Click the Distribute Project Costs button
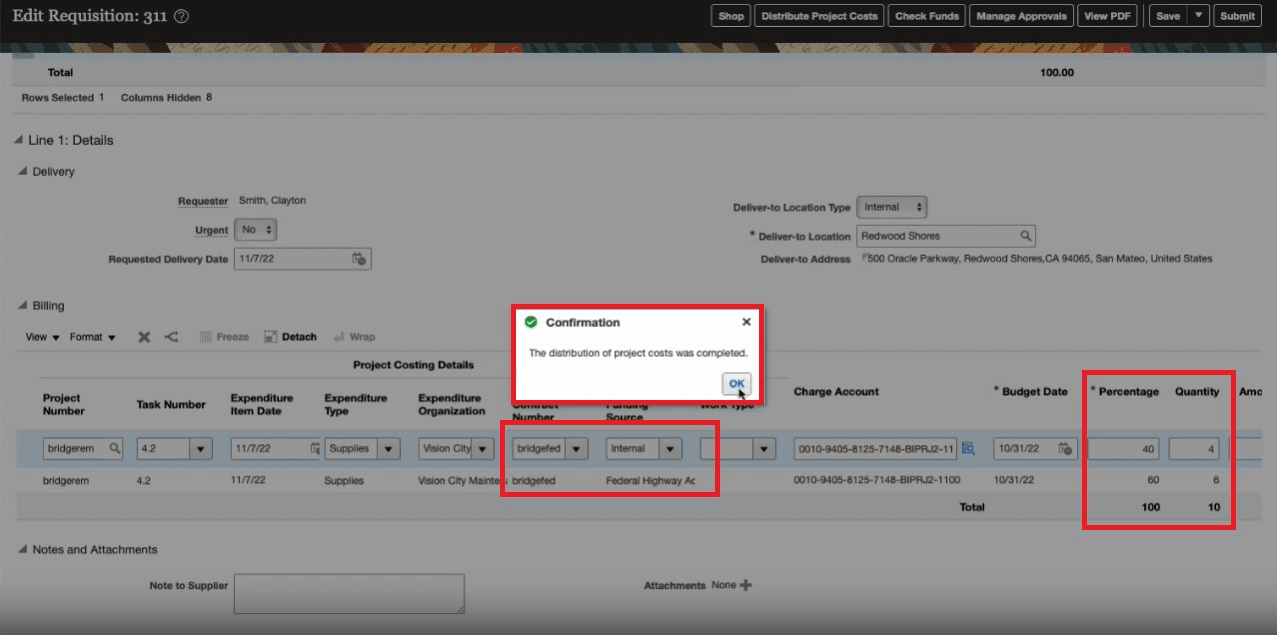The height and width of the screenshot is (635, 1277). pos(819,15)
